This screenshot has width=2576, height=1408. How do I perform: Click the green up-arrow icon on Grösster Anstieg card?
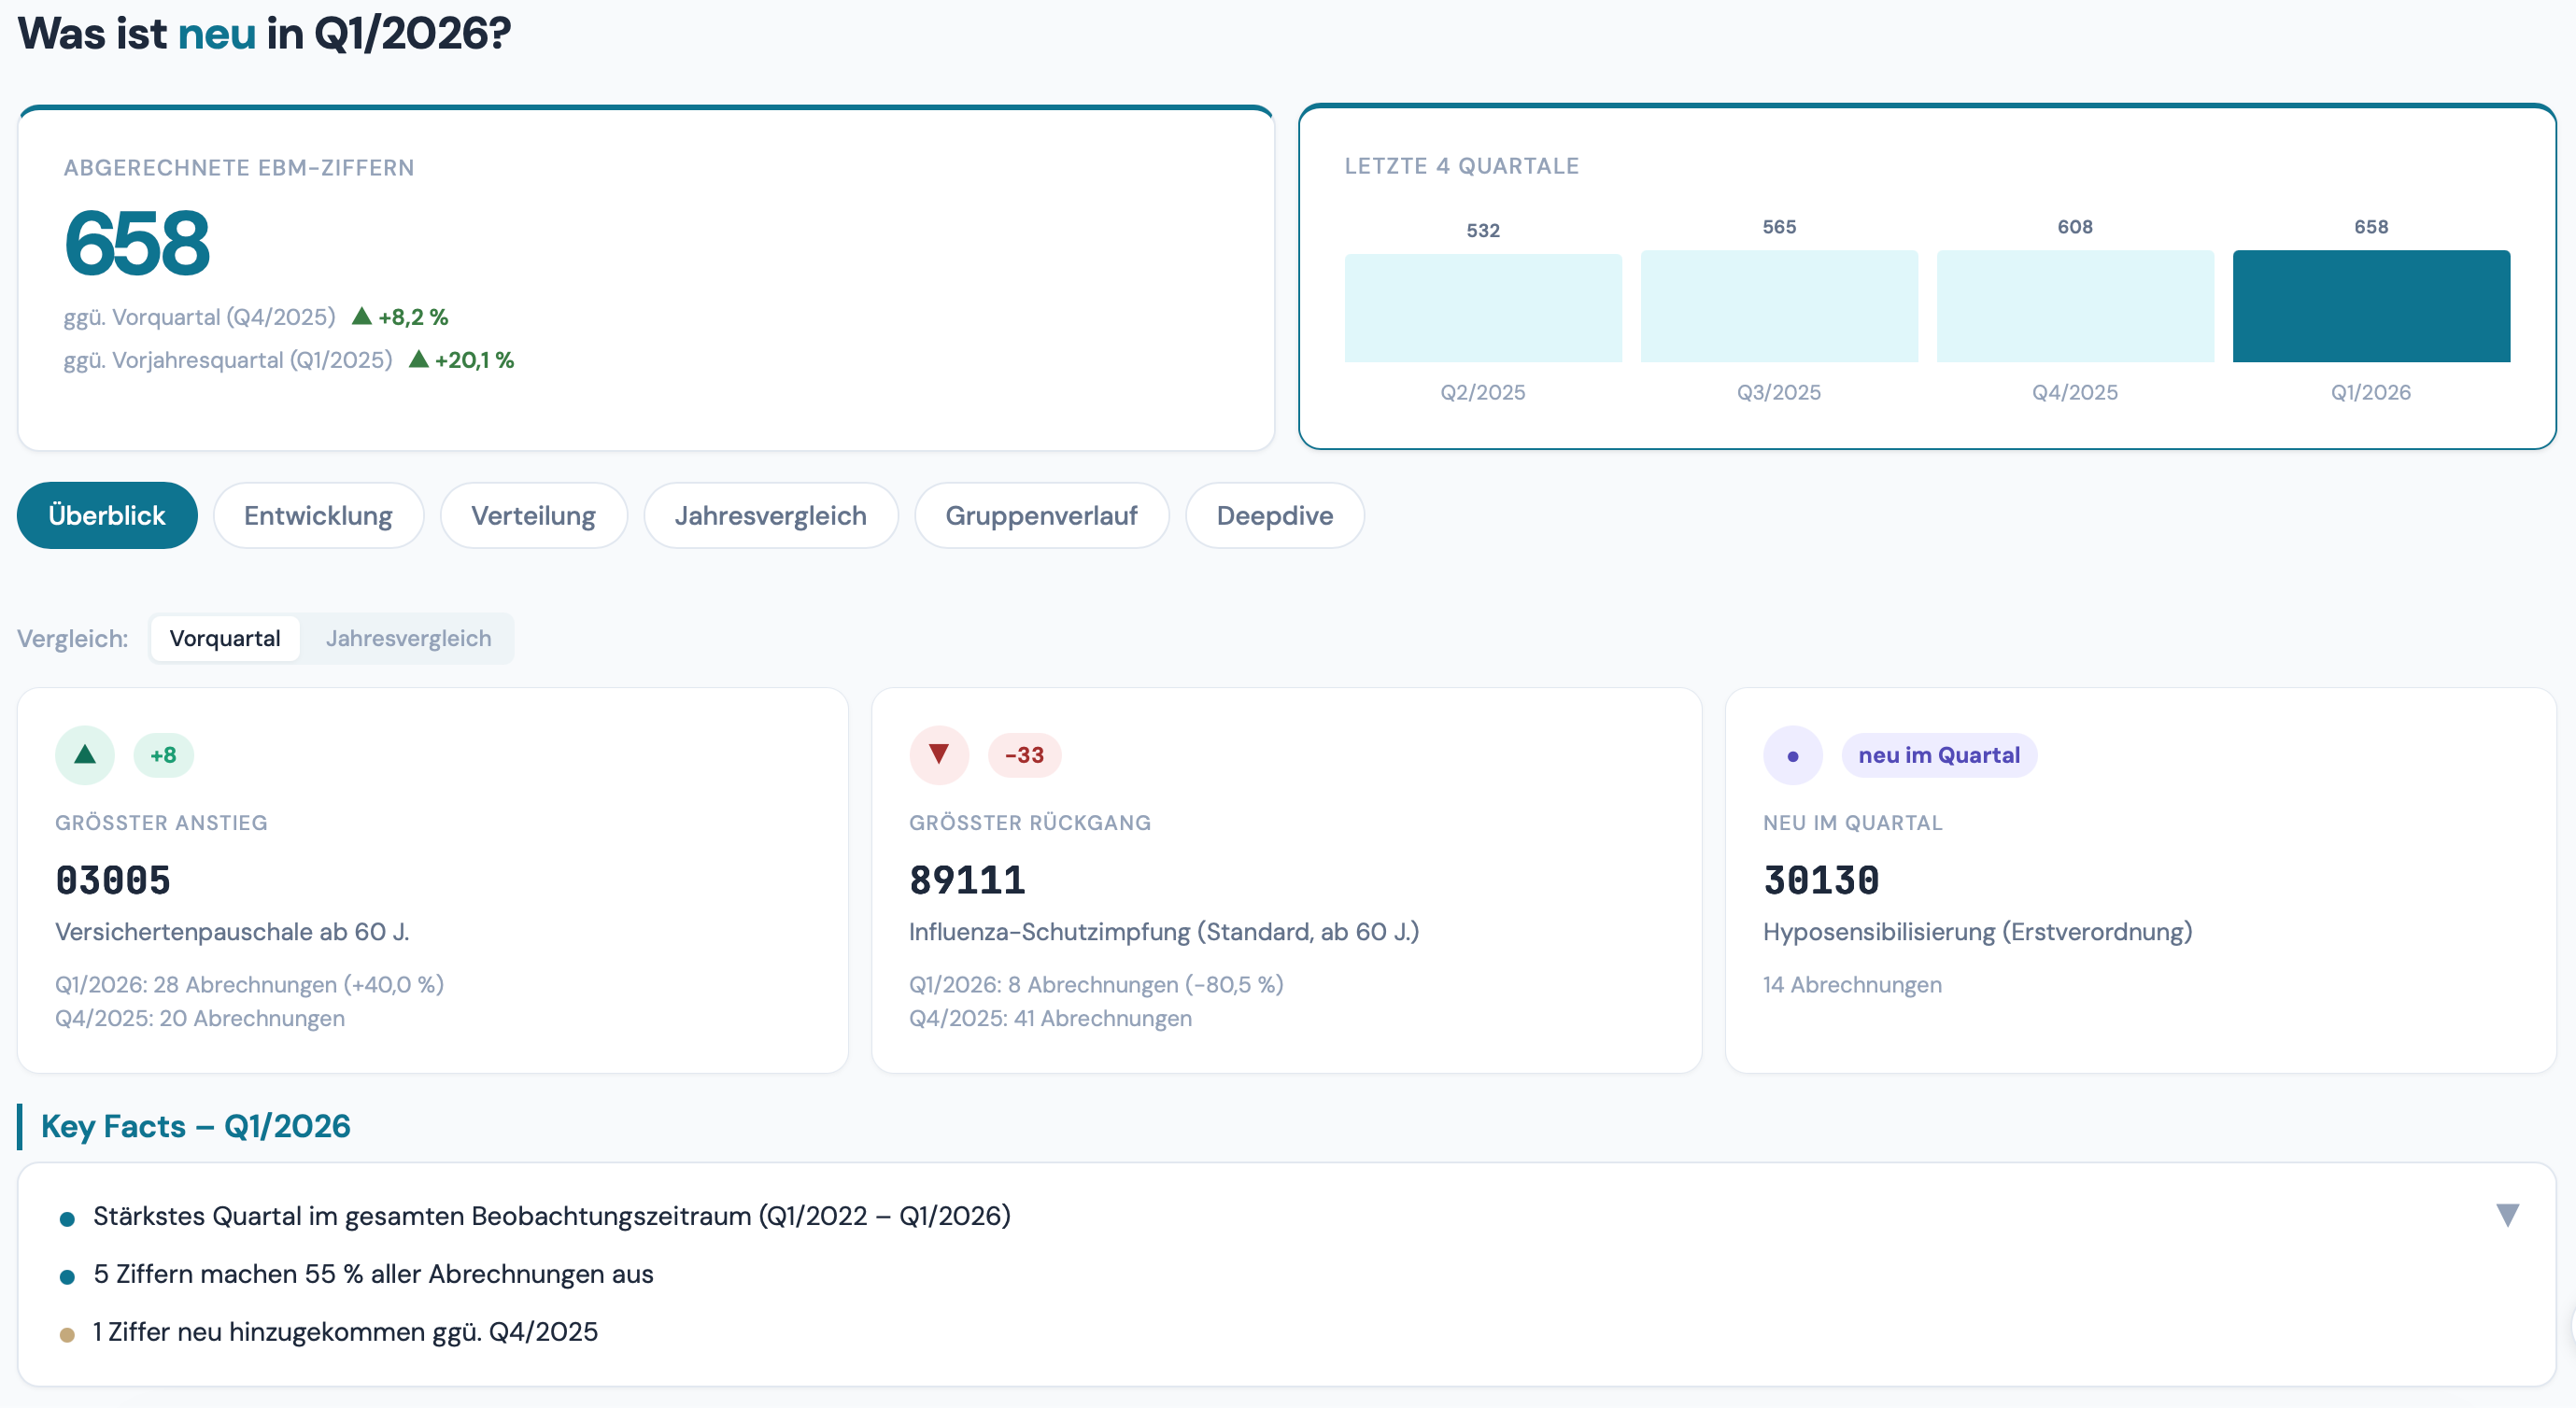coord(84,755)
